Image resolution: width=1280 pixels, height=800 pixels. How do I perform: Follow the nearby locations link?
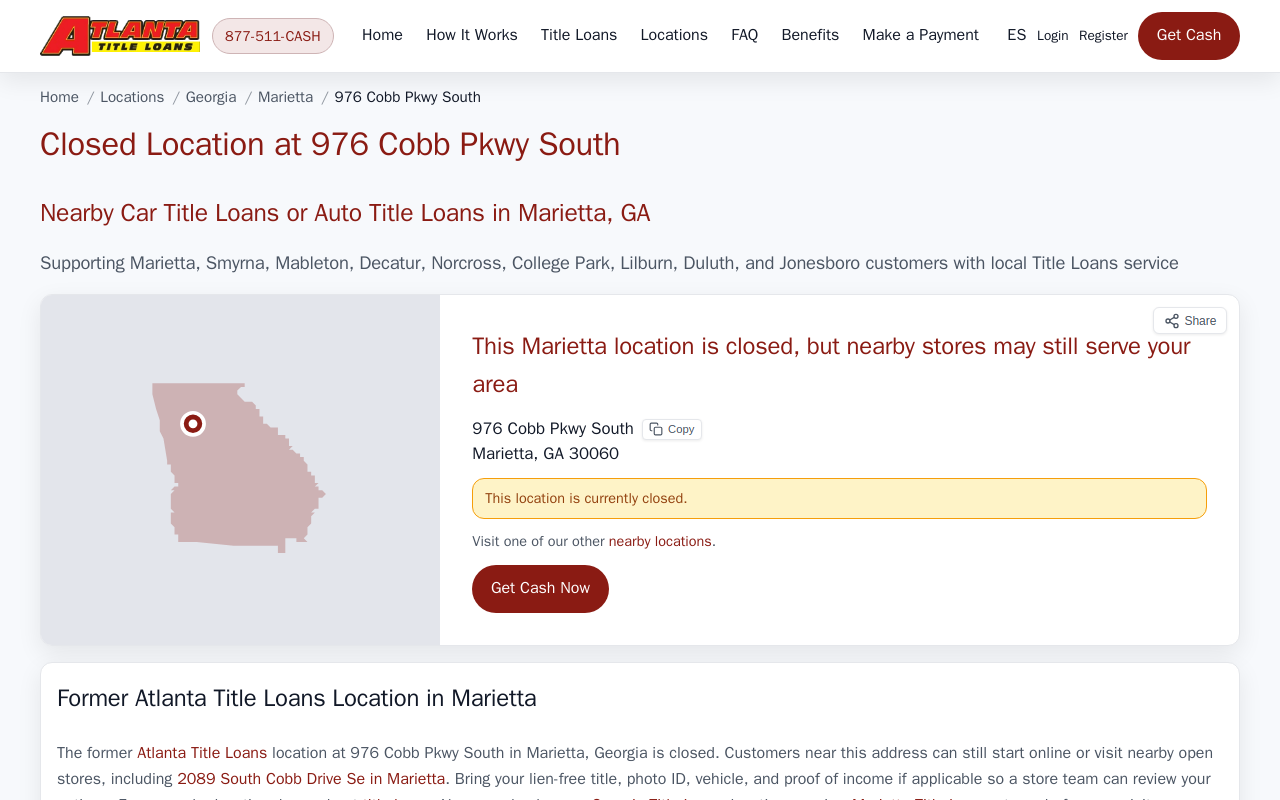660,542
